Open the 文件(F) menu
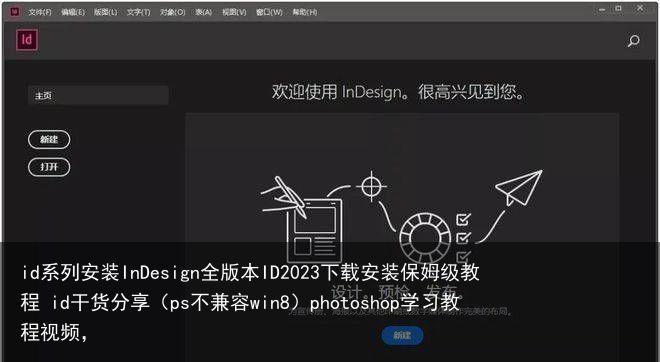Screen dimensions: 660x362 coord(40,12)
